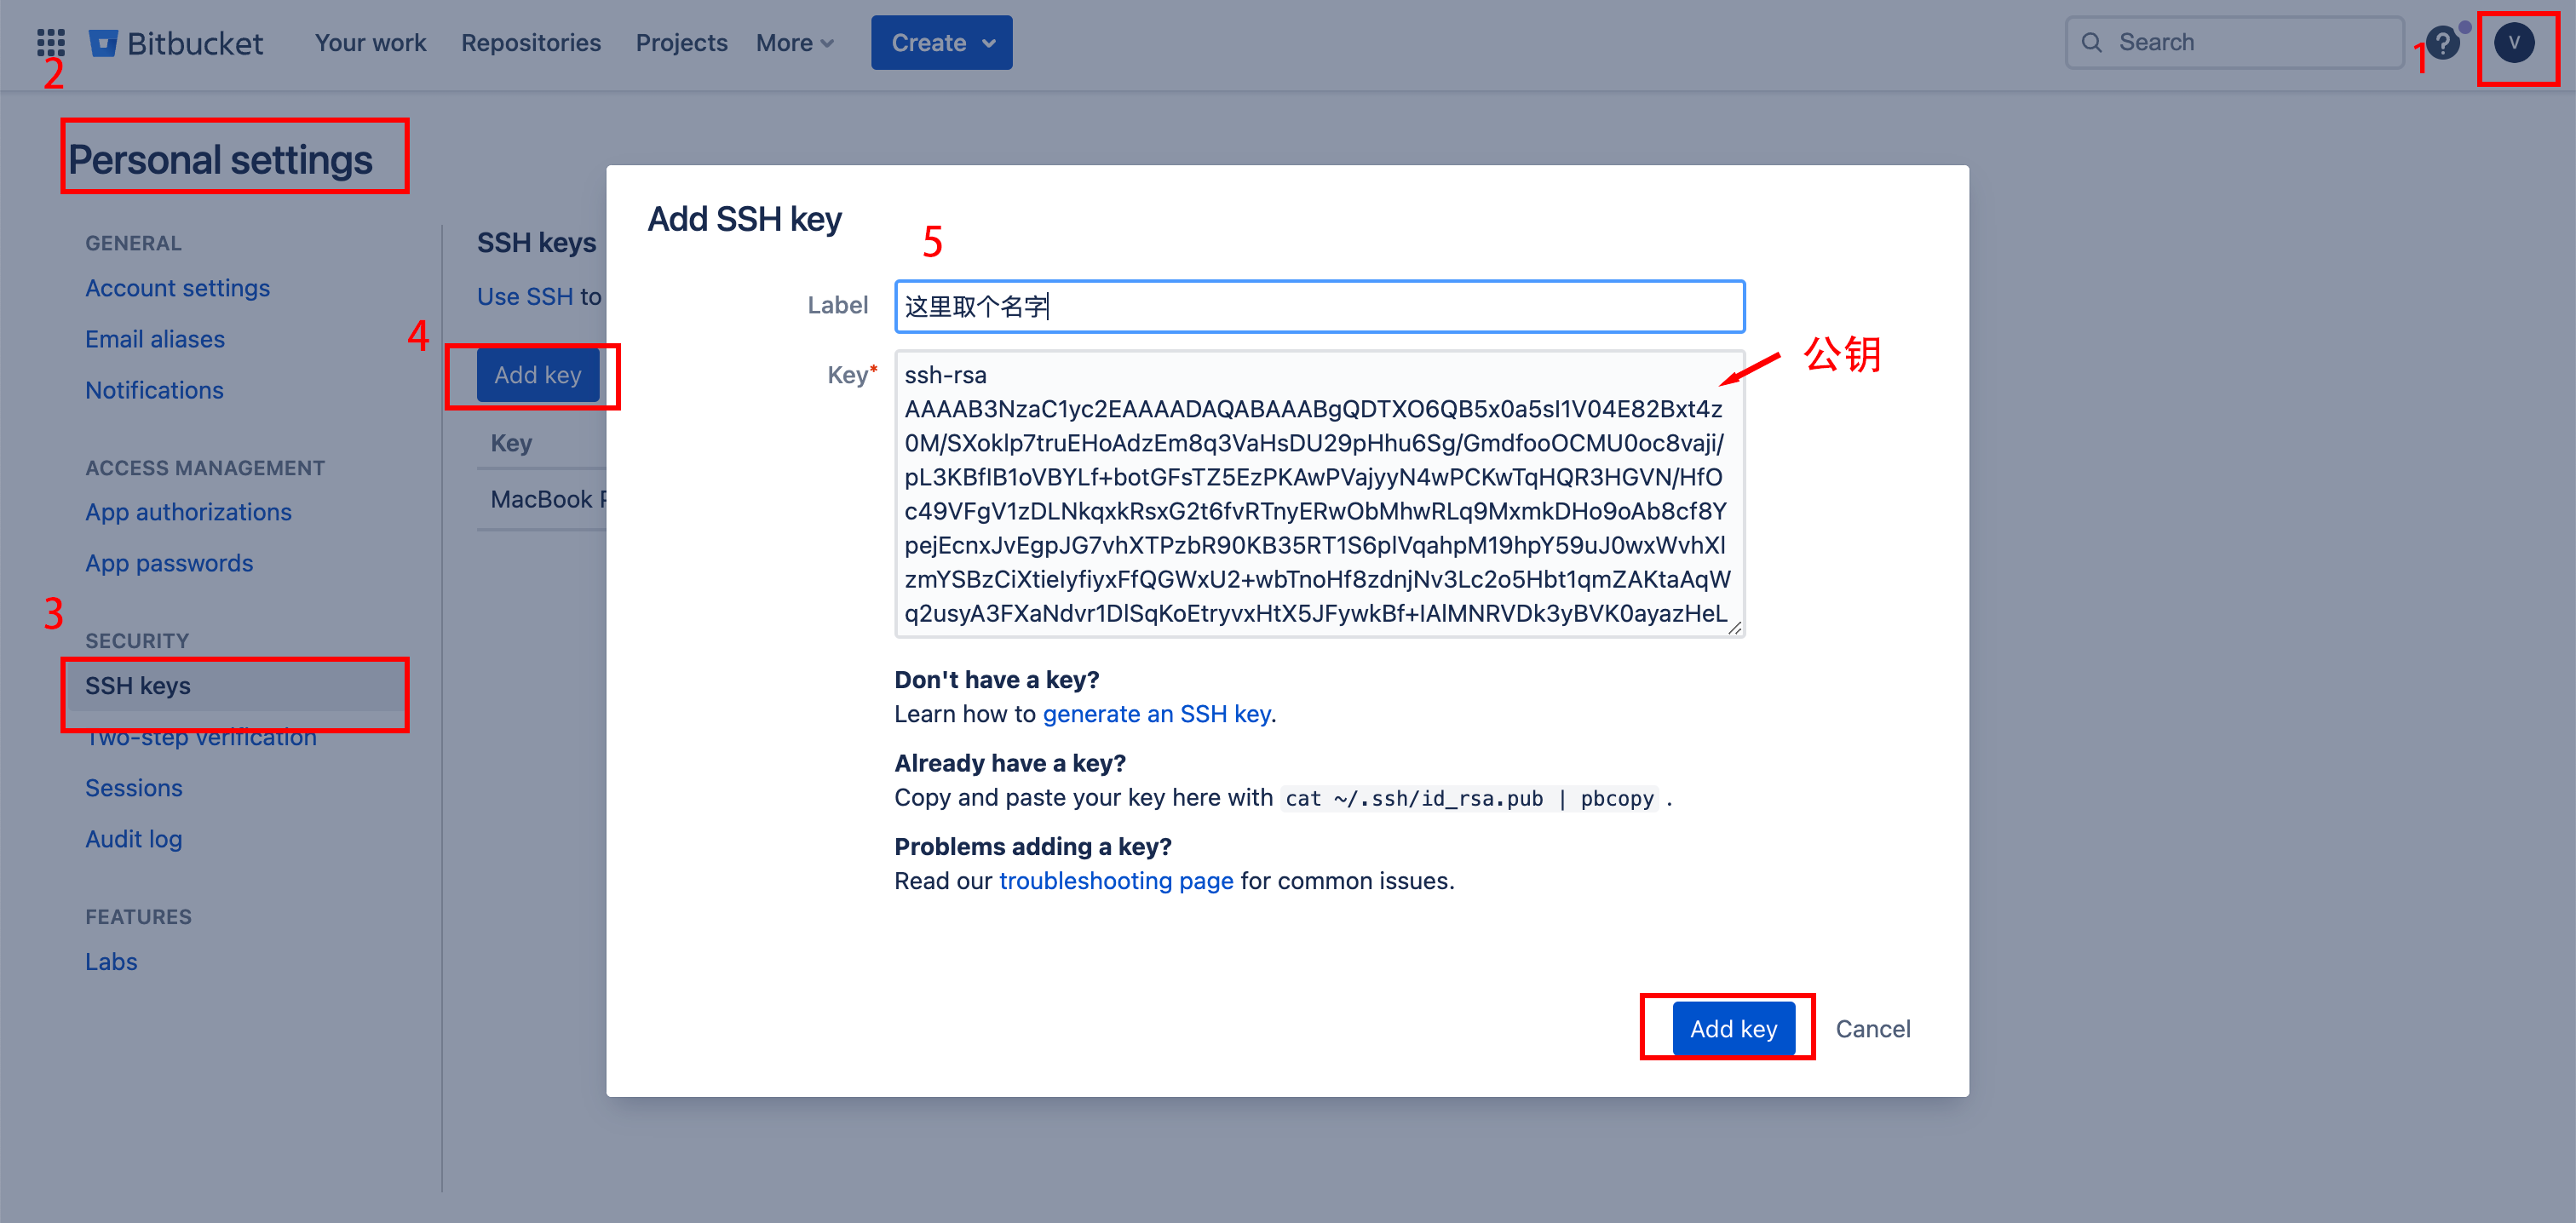Open the help question mark icon
The height and width of the screenshot is (1223, 2576).
click(2443, 43)
